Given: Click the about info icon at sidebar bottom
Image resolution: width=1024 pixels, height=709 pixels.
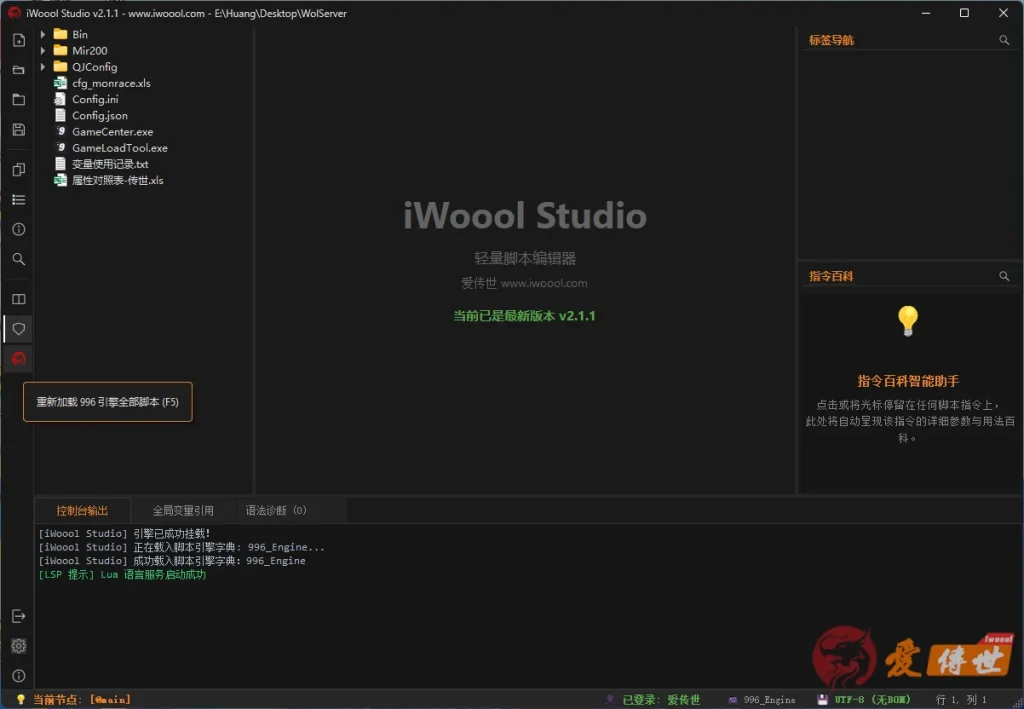Looking at the screenshot, I should [19, 676].
